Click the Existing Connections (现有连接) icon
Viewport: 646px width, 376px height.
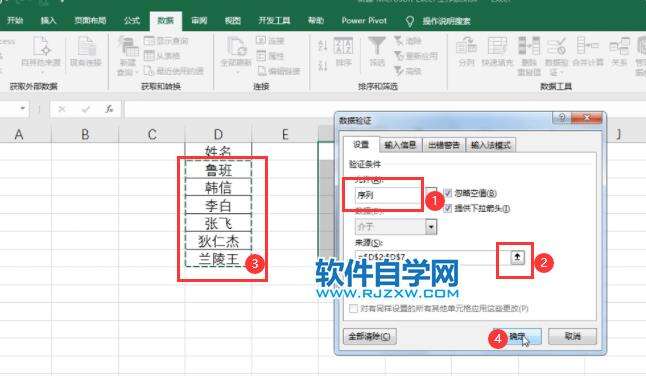pyautogui.click(x=86, y=51)
